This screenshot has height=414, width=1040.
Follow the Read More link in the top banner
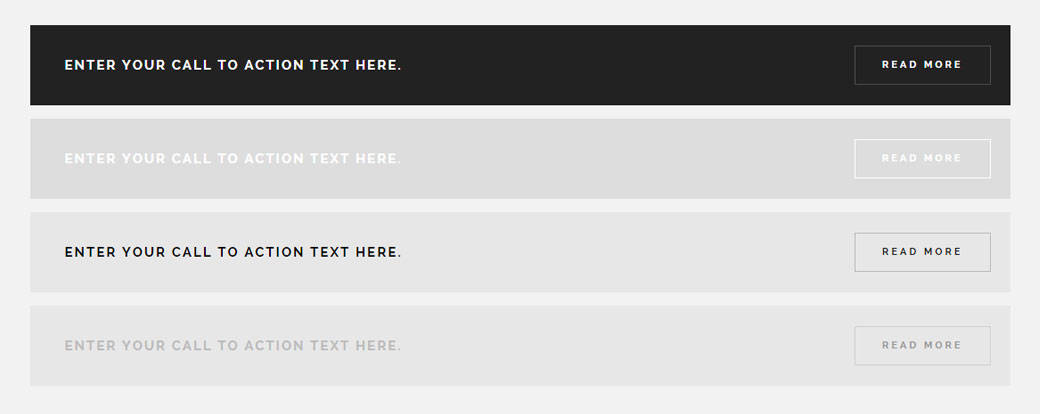[922, 65]
